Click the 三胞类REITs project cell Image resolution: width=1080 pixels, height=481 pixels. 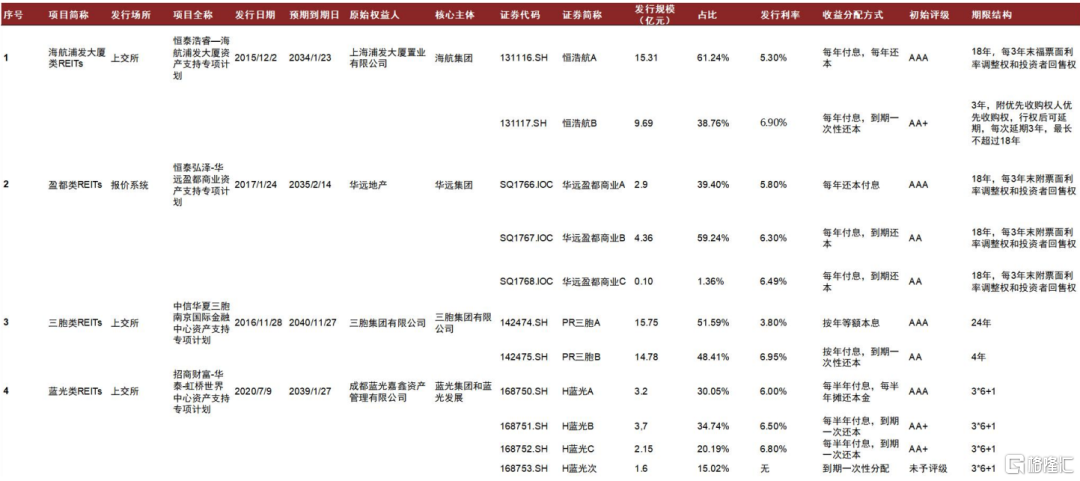point(75,323)
